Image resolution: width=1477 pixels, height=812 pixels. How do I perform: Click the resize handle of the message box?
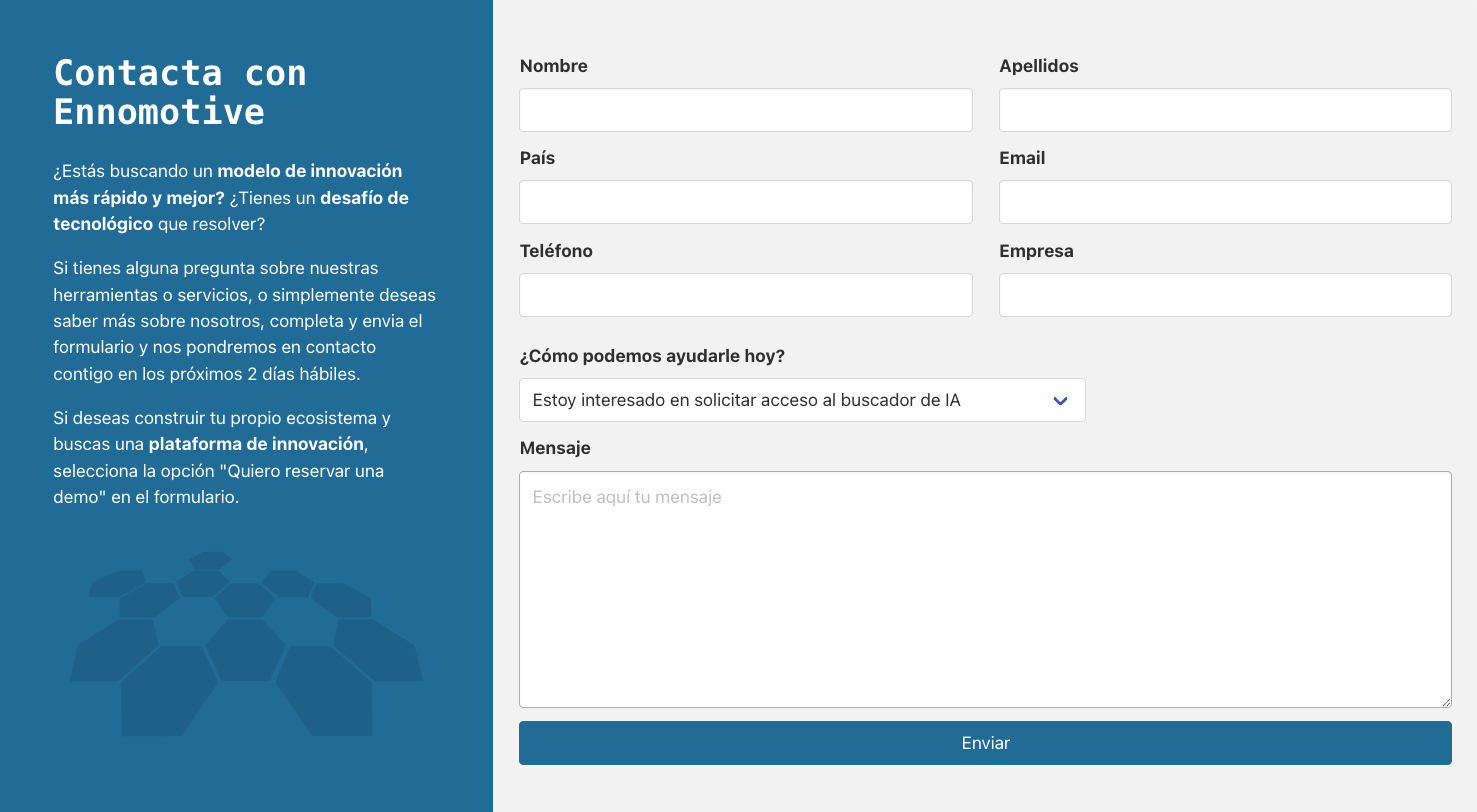pyautogui.click(x=1445, y=702)
